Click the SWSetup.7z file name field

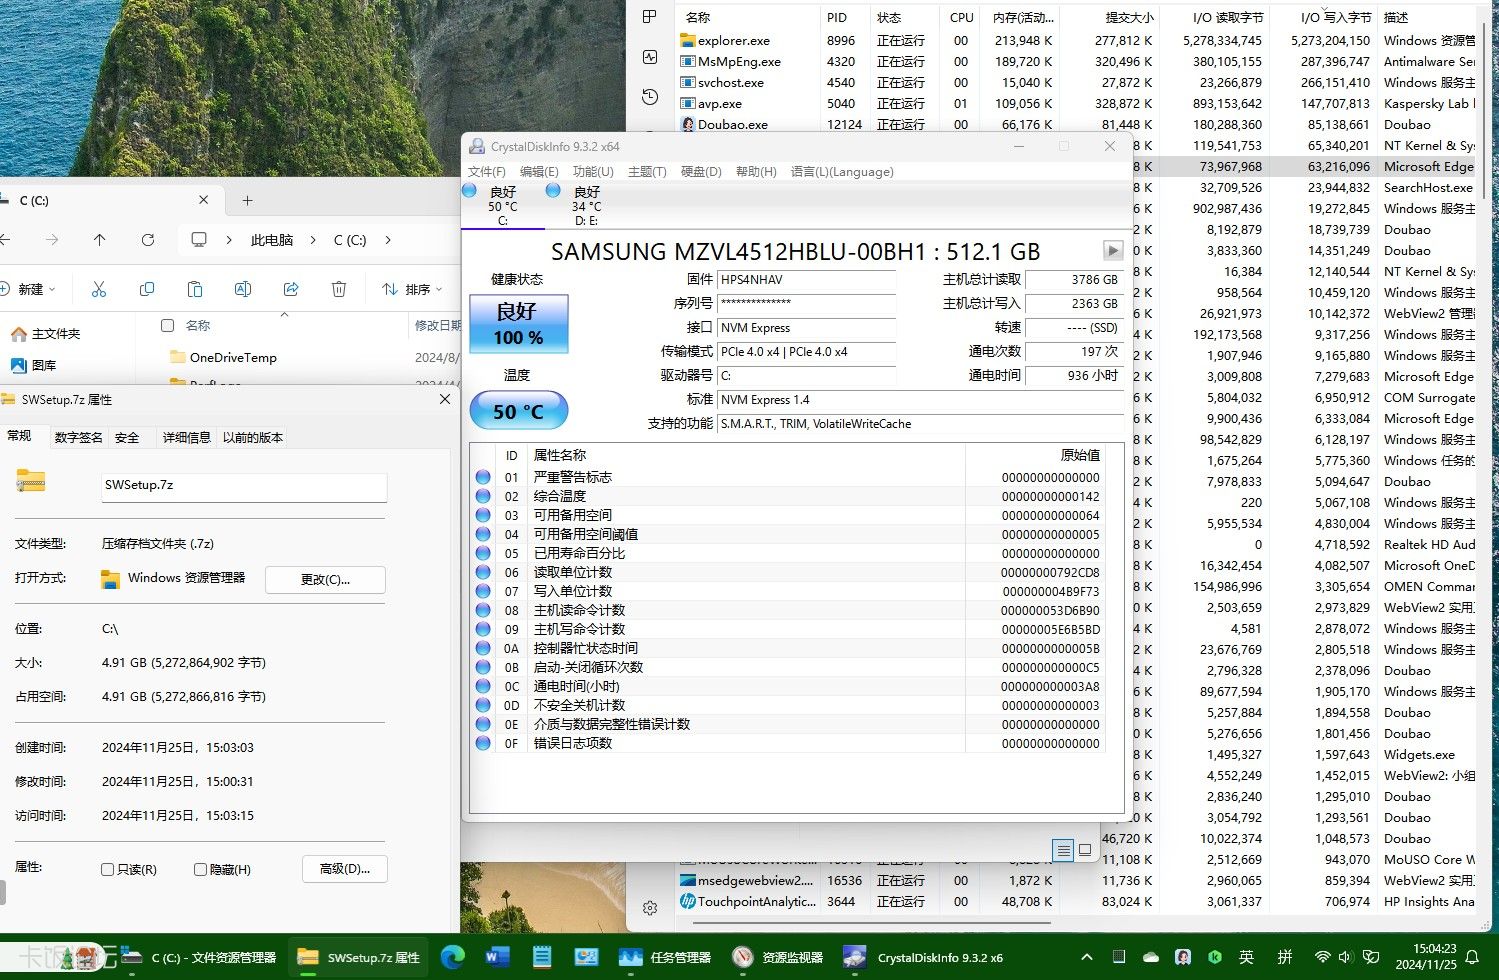coord(244,485)
